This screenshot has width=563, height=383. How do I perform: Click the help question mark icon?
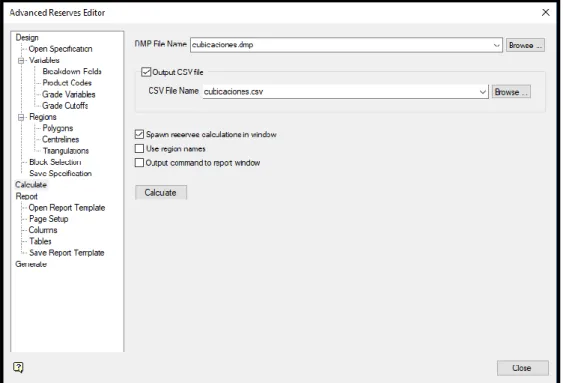(18, 367)
